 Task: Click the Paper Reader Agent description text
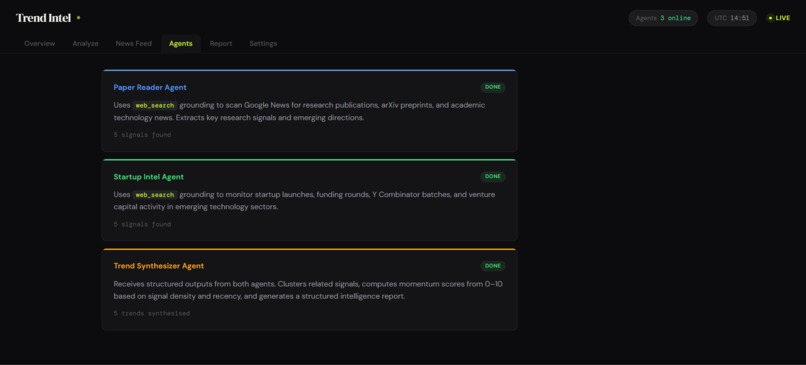click(x=299, y=111)
